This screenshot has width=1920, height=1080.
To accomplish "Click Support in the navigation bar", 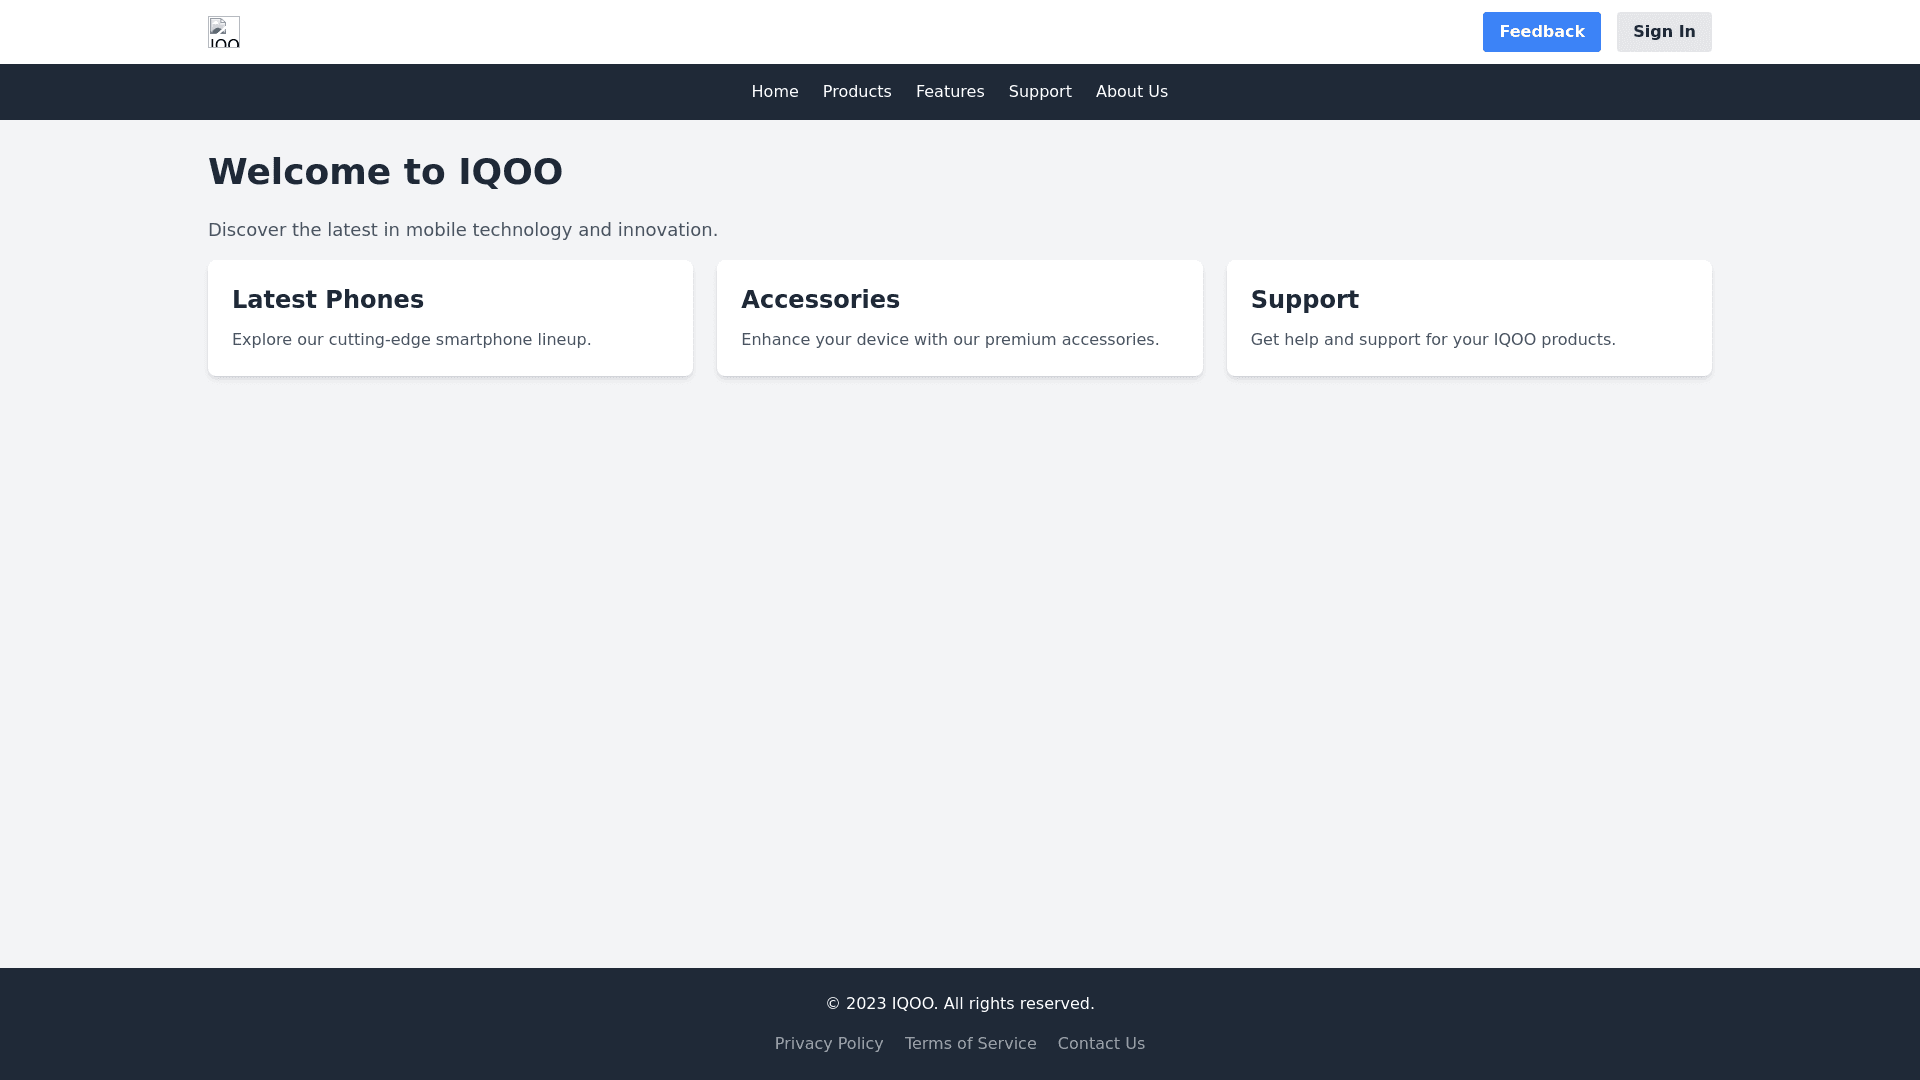I will point(1039,92).
